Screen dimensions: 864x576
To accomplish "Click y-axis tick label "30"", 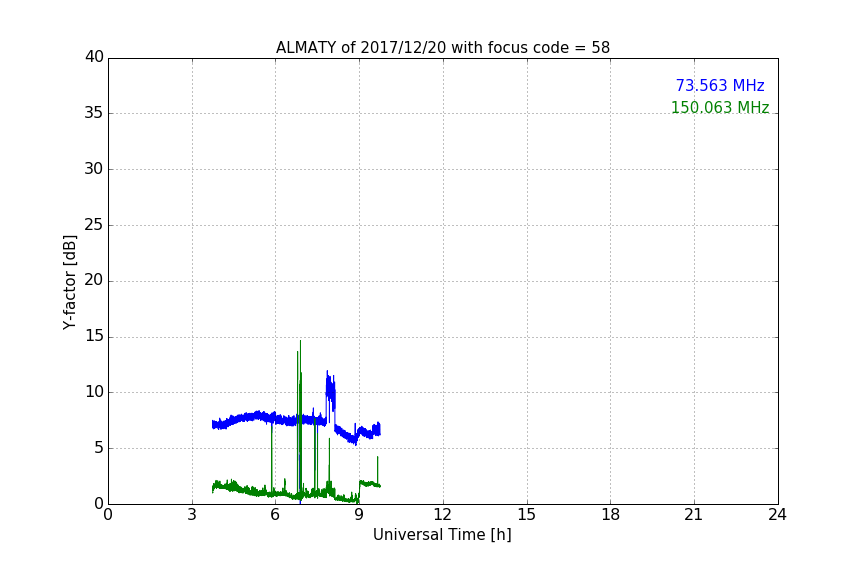I will point(94,169).
